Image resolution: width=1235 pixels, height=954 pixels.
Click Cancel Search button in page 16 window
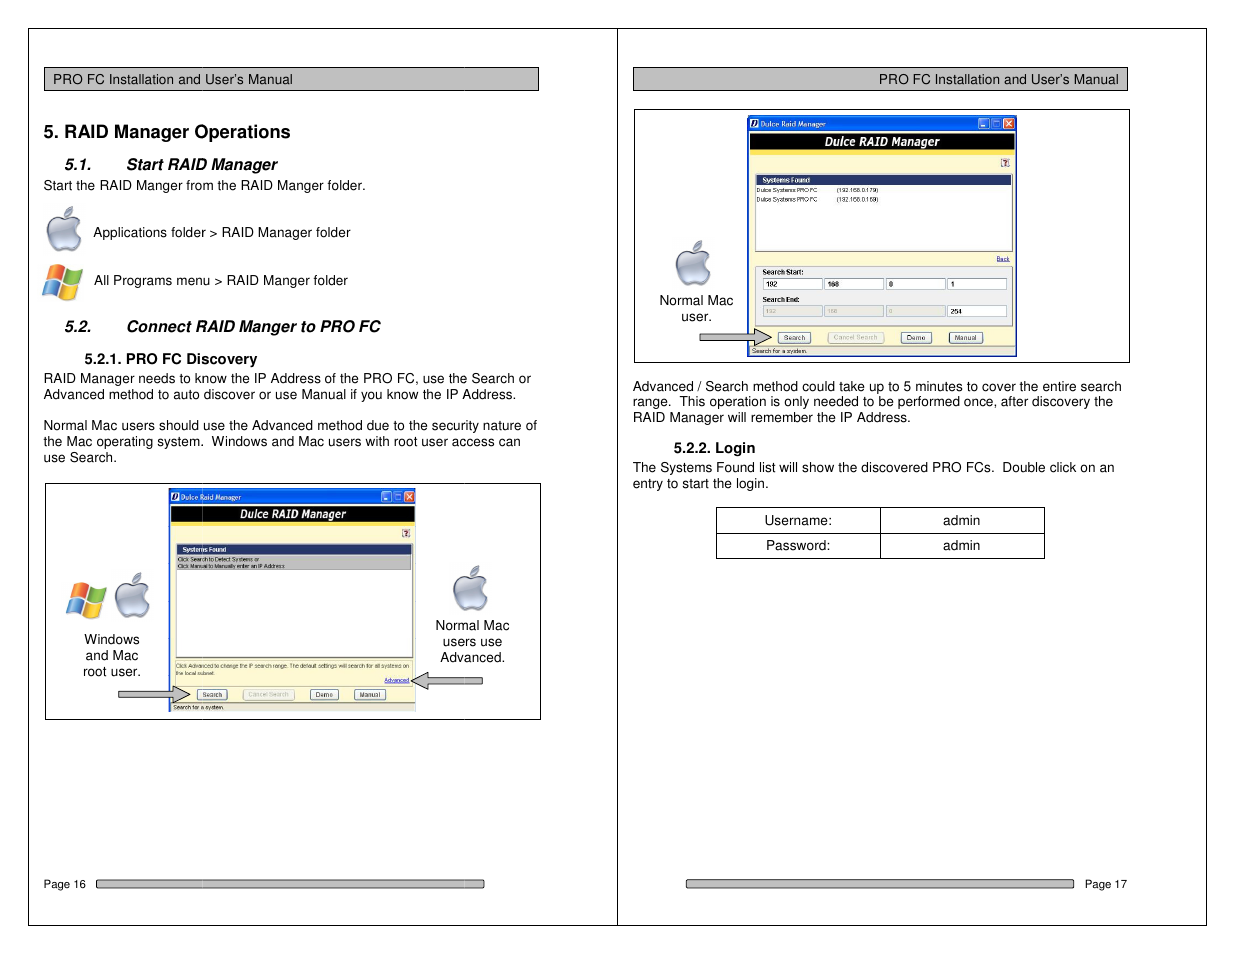tap(268, 694)
